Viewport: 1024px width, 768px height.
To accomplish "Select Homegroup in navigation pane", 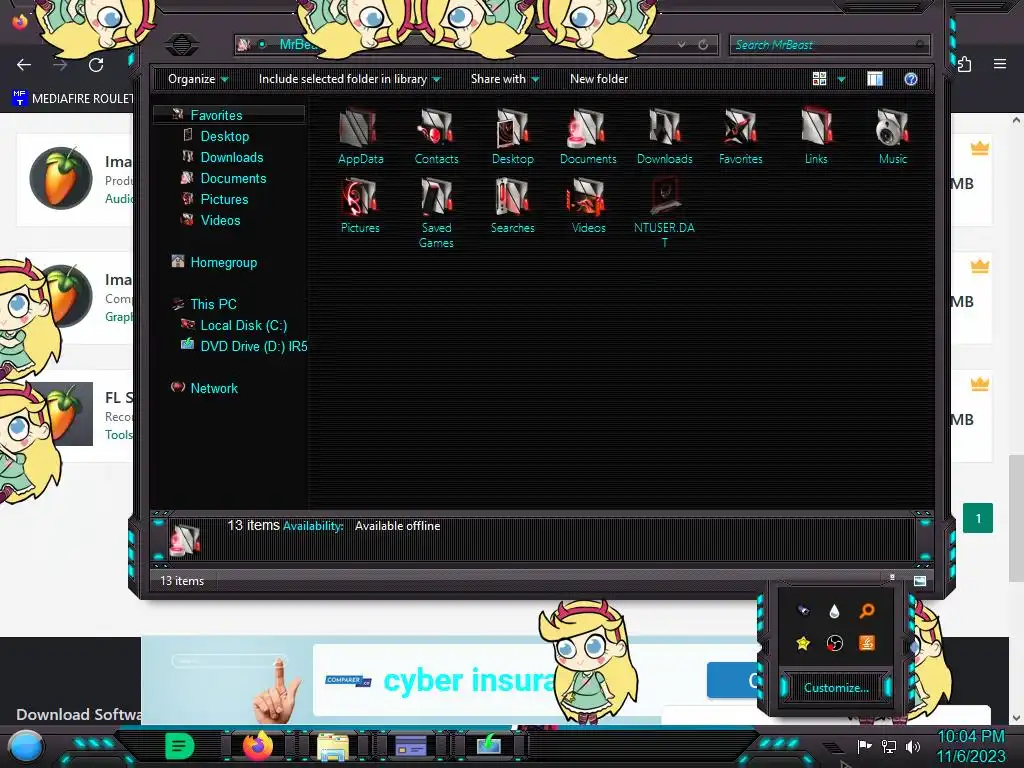I will [223, 263].
